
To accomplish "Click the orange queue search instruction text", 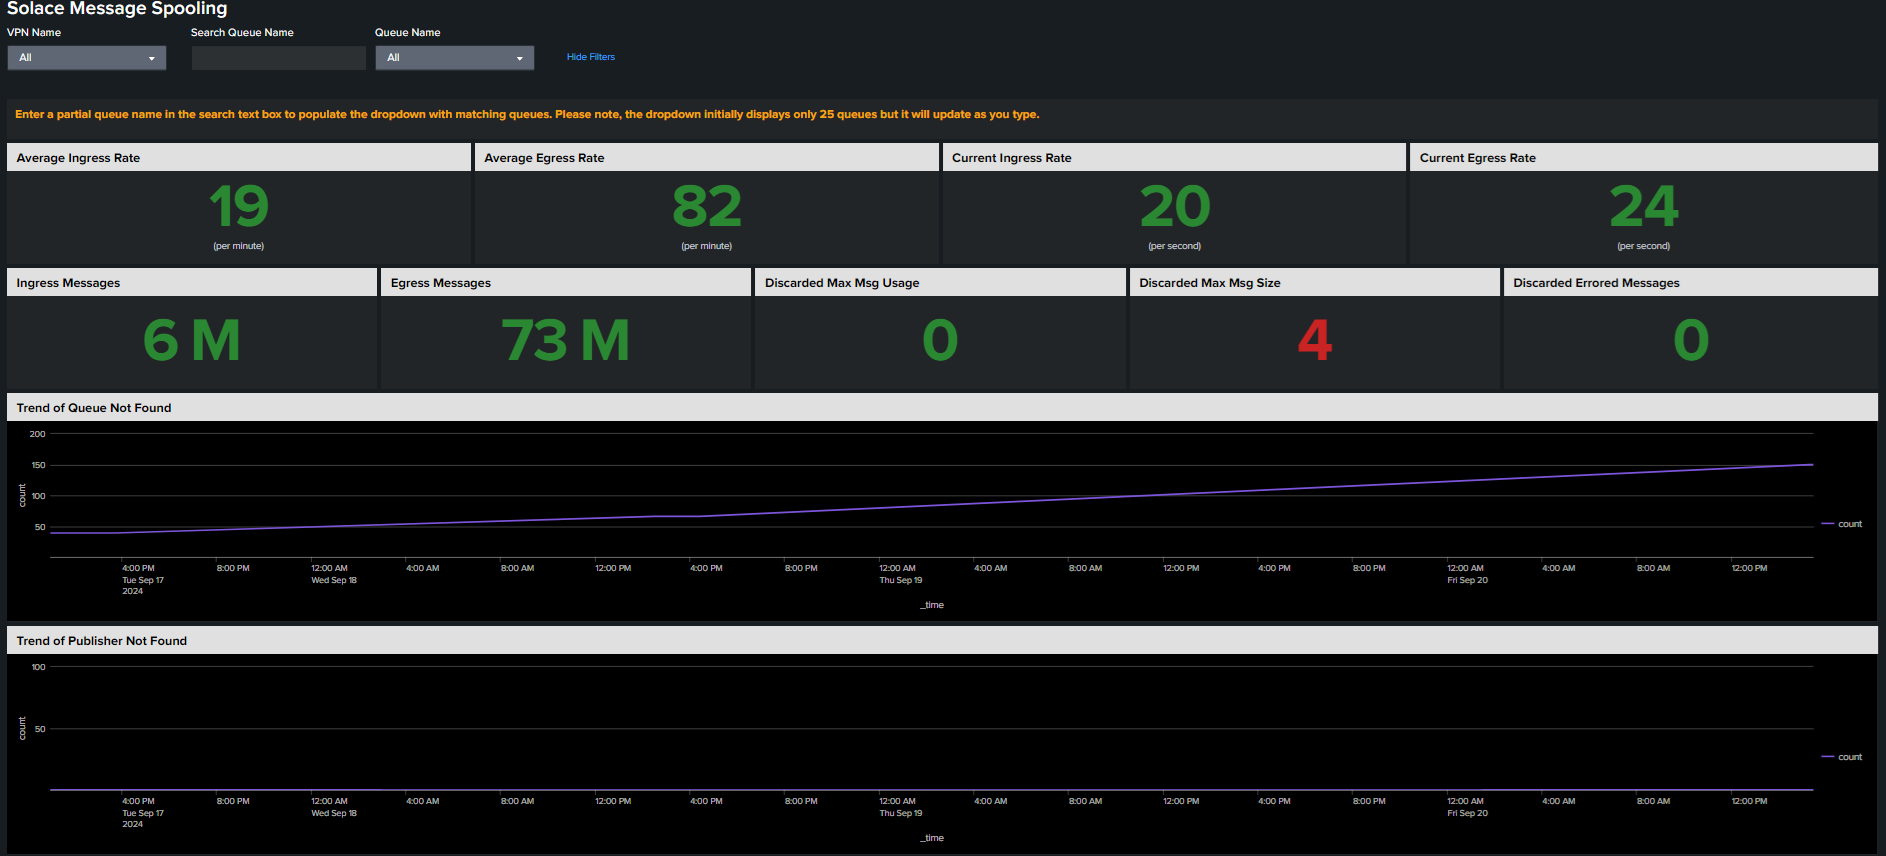I will [527, 114].
